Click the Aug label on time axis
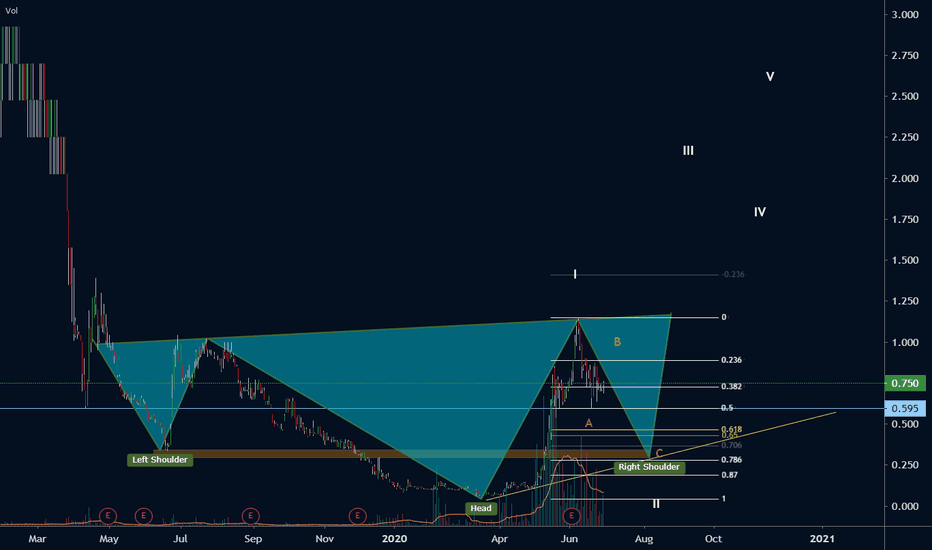Viewport: 932px width, 550px height. 644,539
